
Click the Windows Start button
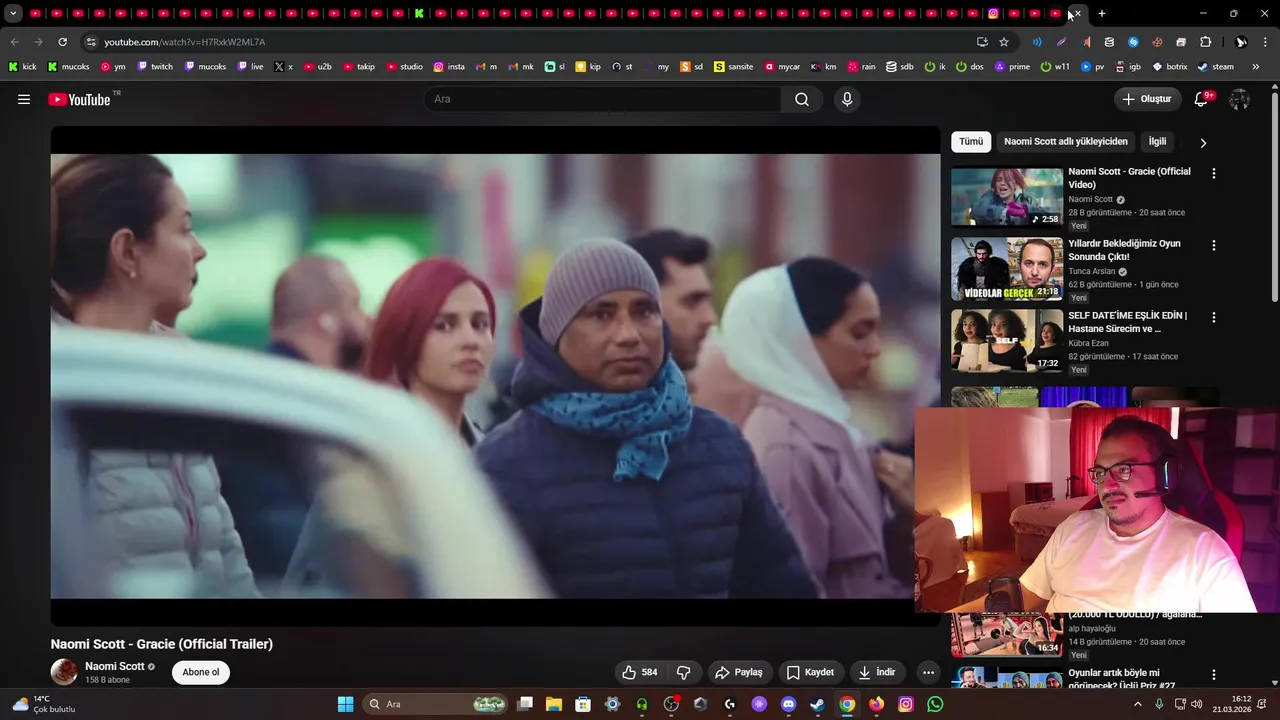345,704
